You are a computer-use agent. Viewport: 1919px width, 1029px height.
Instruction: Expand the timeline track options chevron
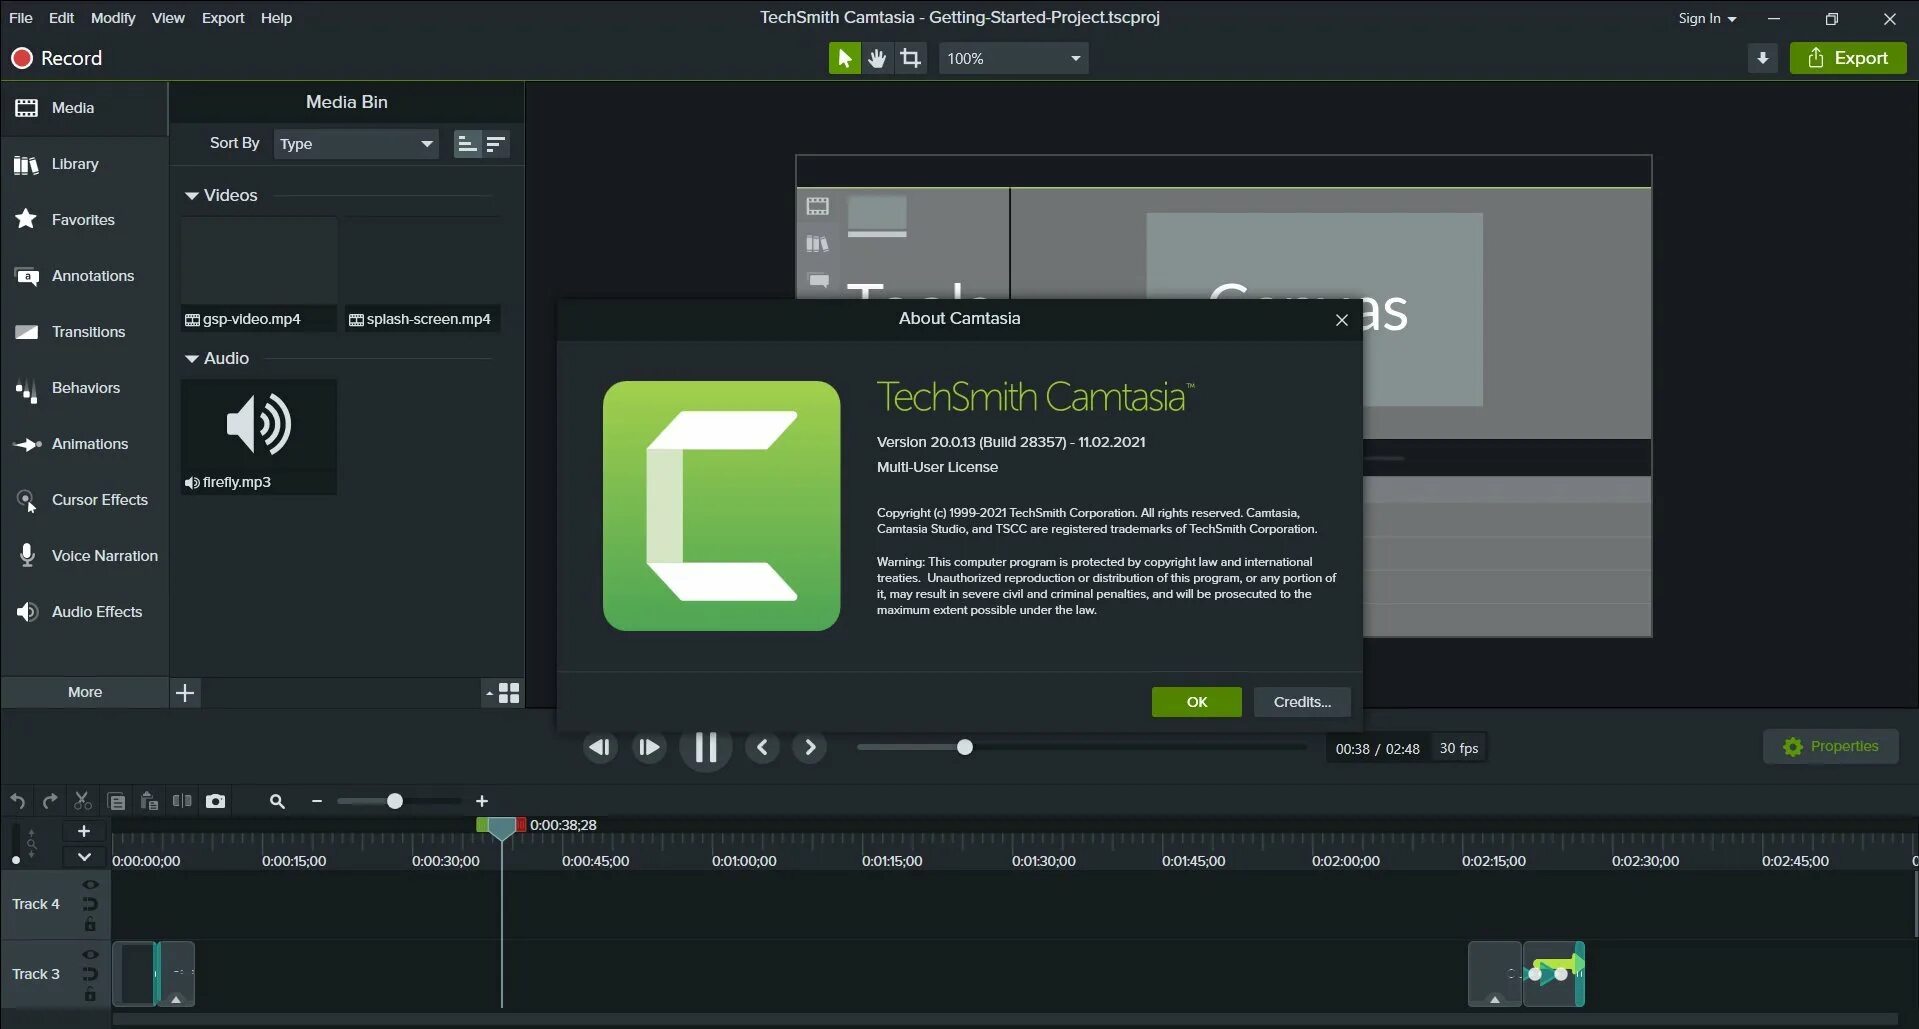point(84,857)
